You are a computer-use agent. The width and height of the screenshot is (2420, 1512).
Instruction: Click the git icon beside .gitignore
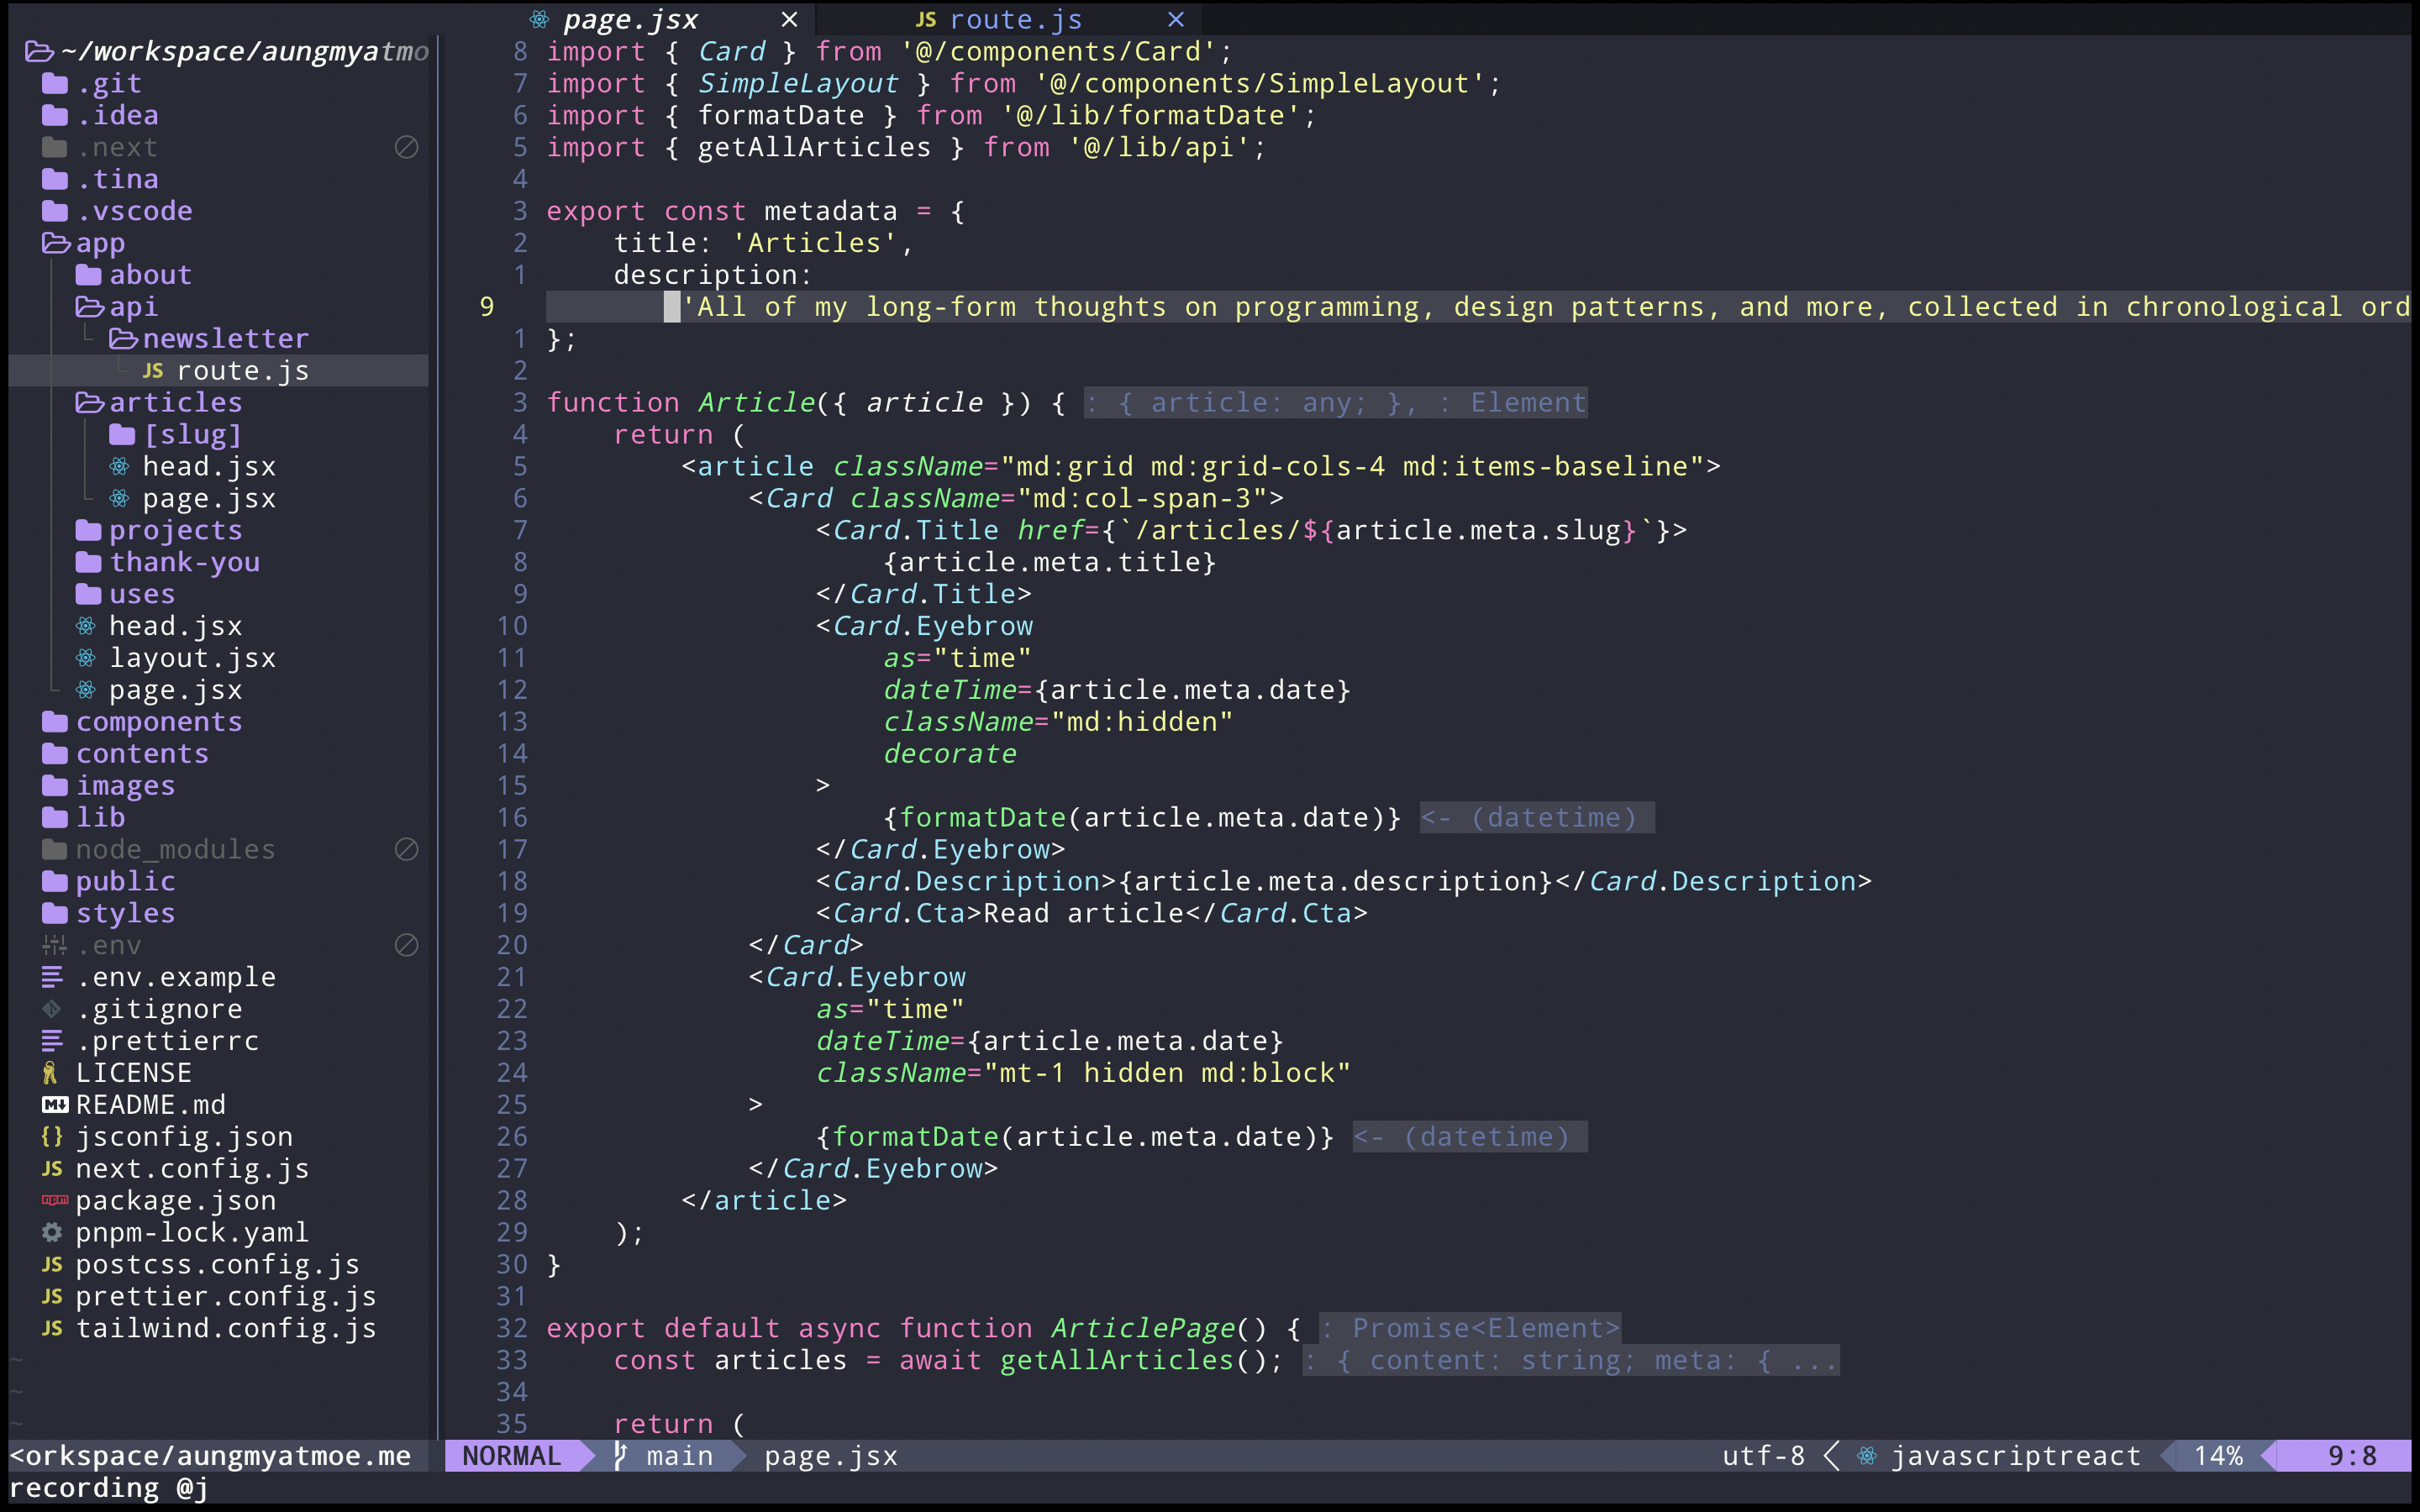point(52,1008)
